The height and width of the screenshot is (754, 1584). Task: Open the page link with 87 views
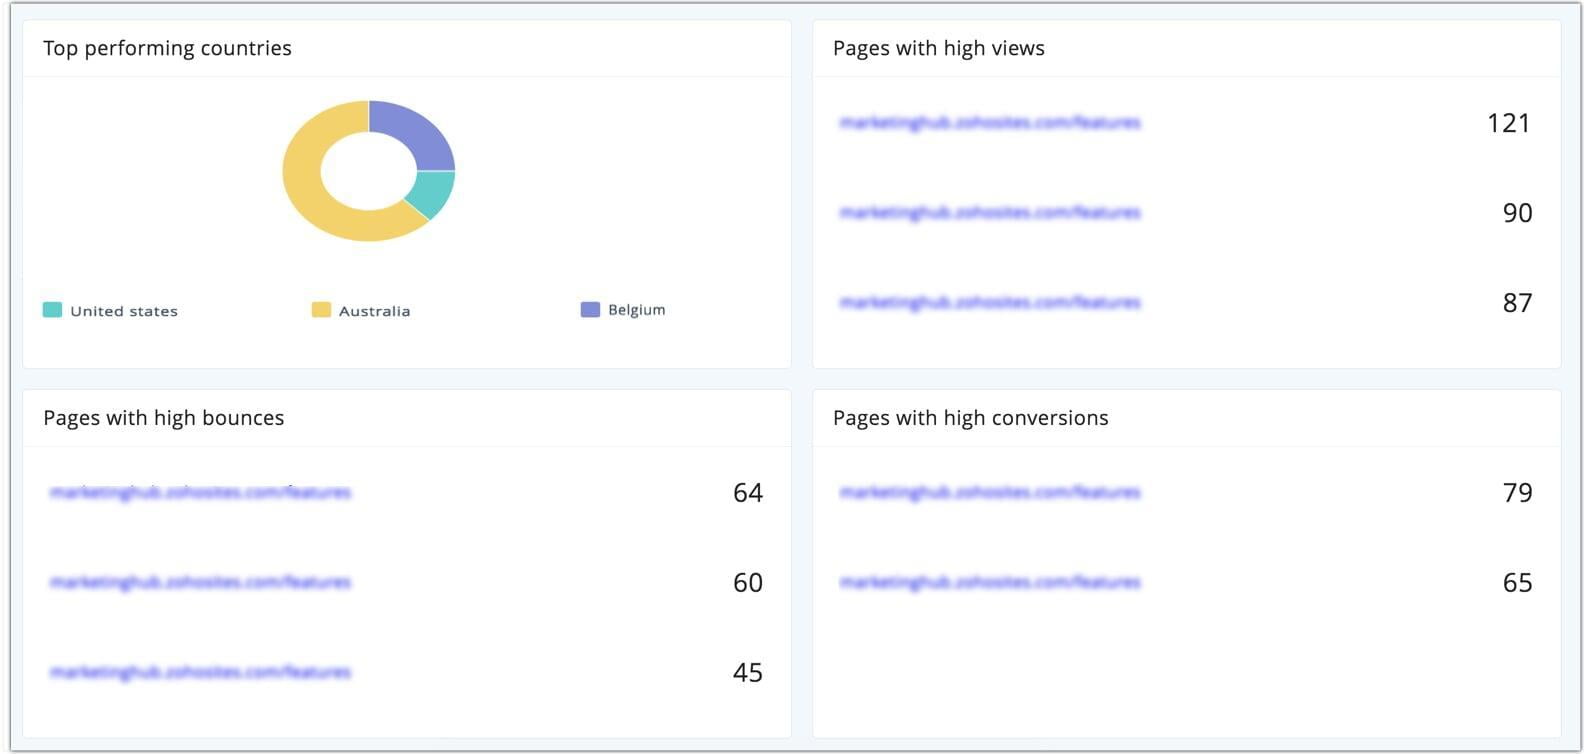point(990,303)
